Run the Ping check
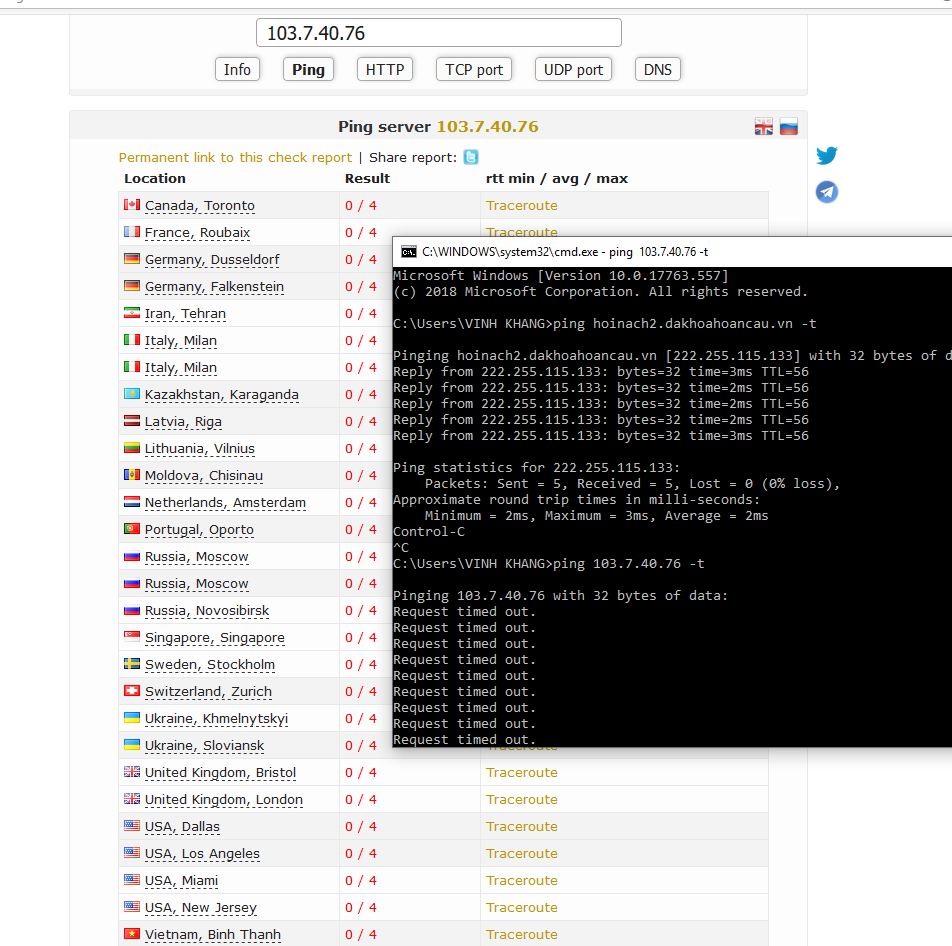The width and height of the screenshot is (952, 946). pos(308,69)
